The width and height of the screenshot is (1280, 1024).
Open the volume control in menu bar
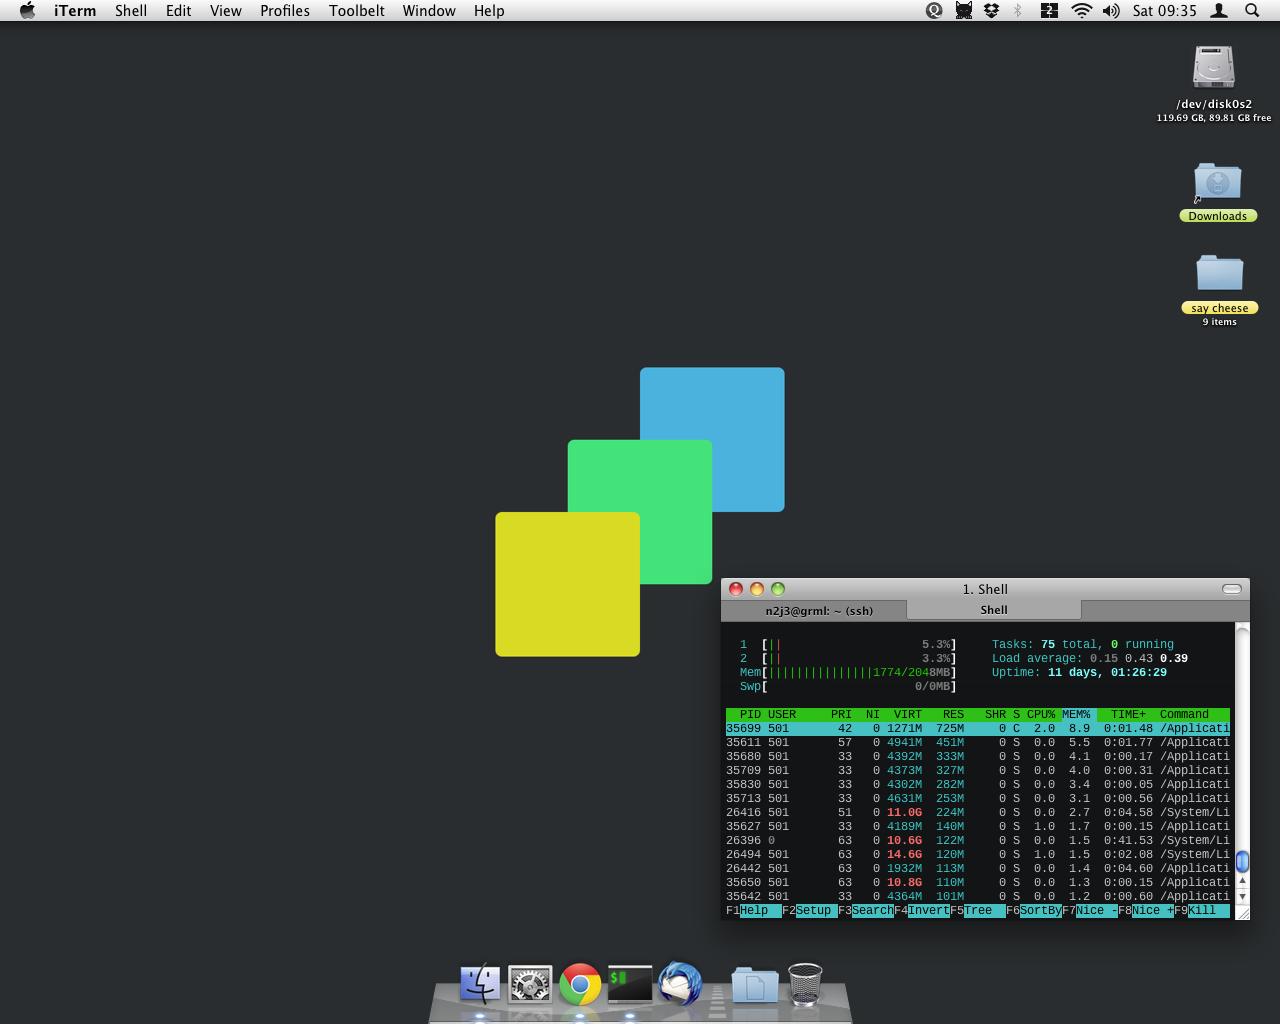[1111, 10]
